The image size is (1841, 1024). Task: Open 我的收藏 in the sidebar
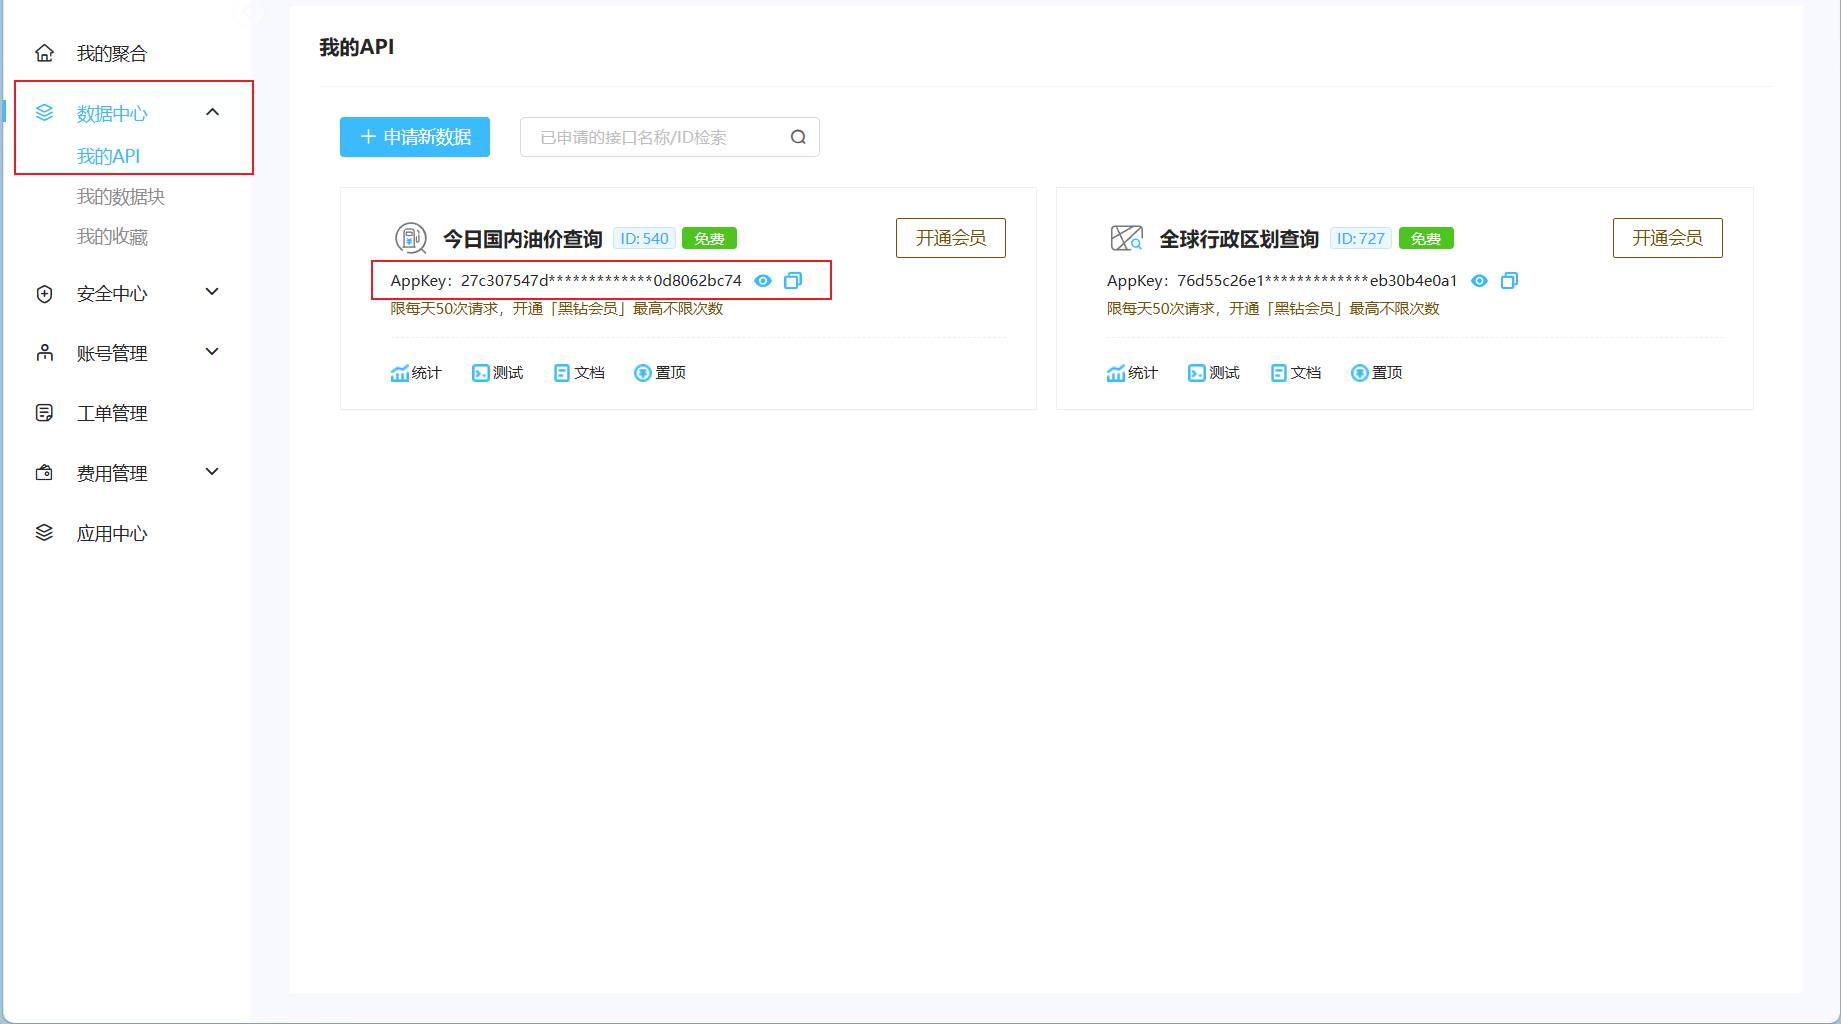pos(113,236)
